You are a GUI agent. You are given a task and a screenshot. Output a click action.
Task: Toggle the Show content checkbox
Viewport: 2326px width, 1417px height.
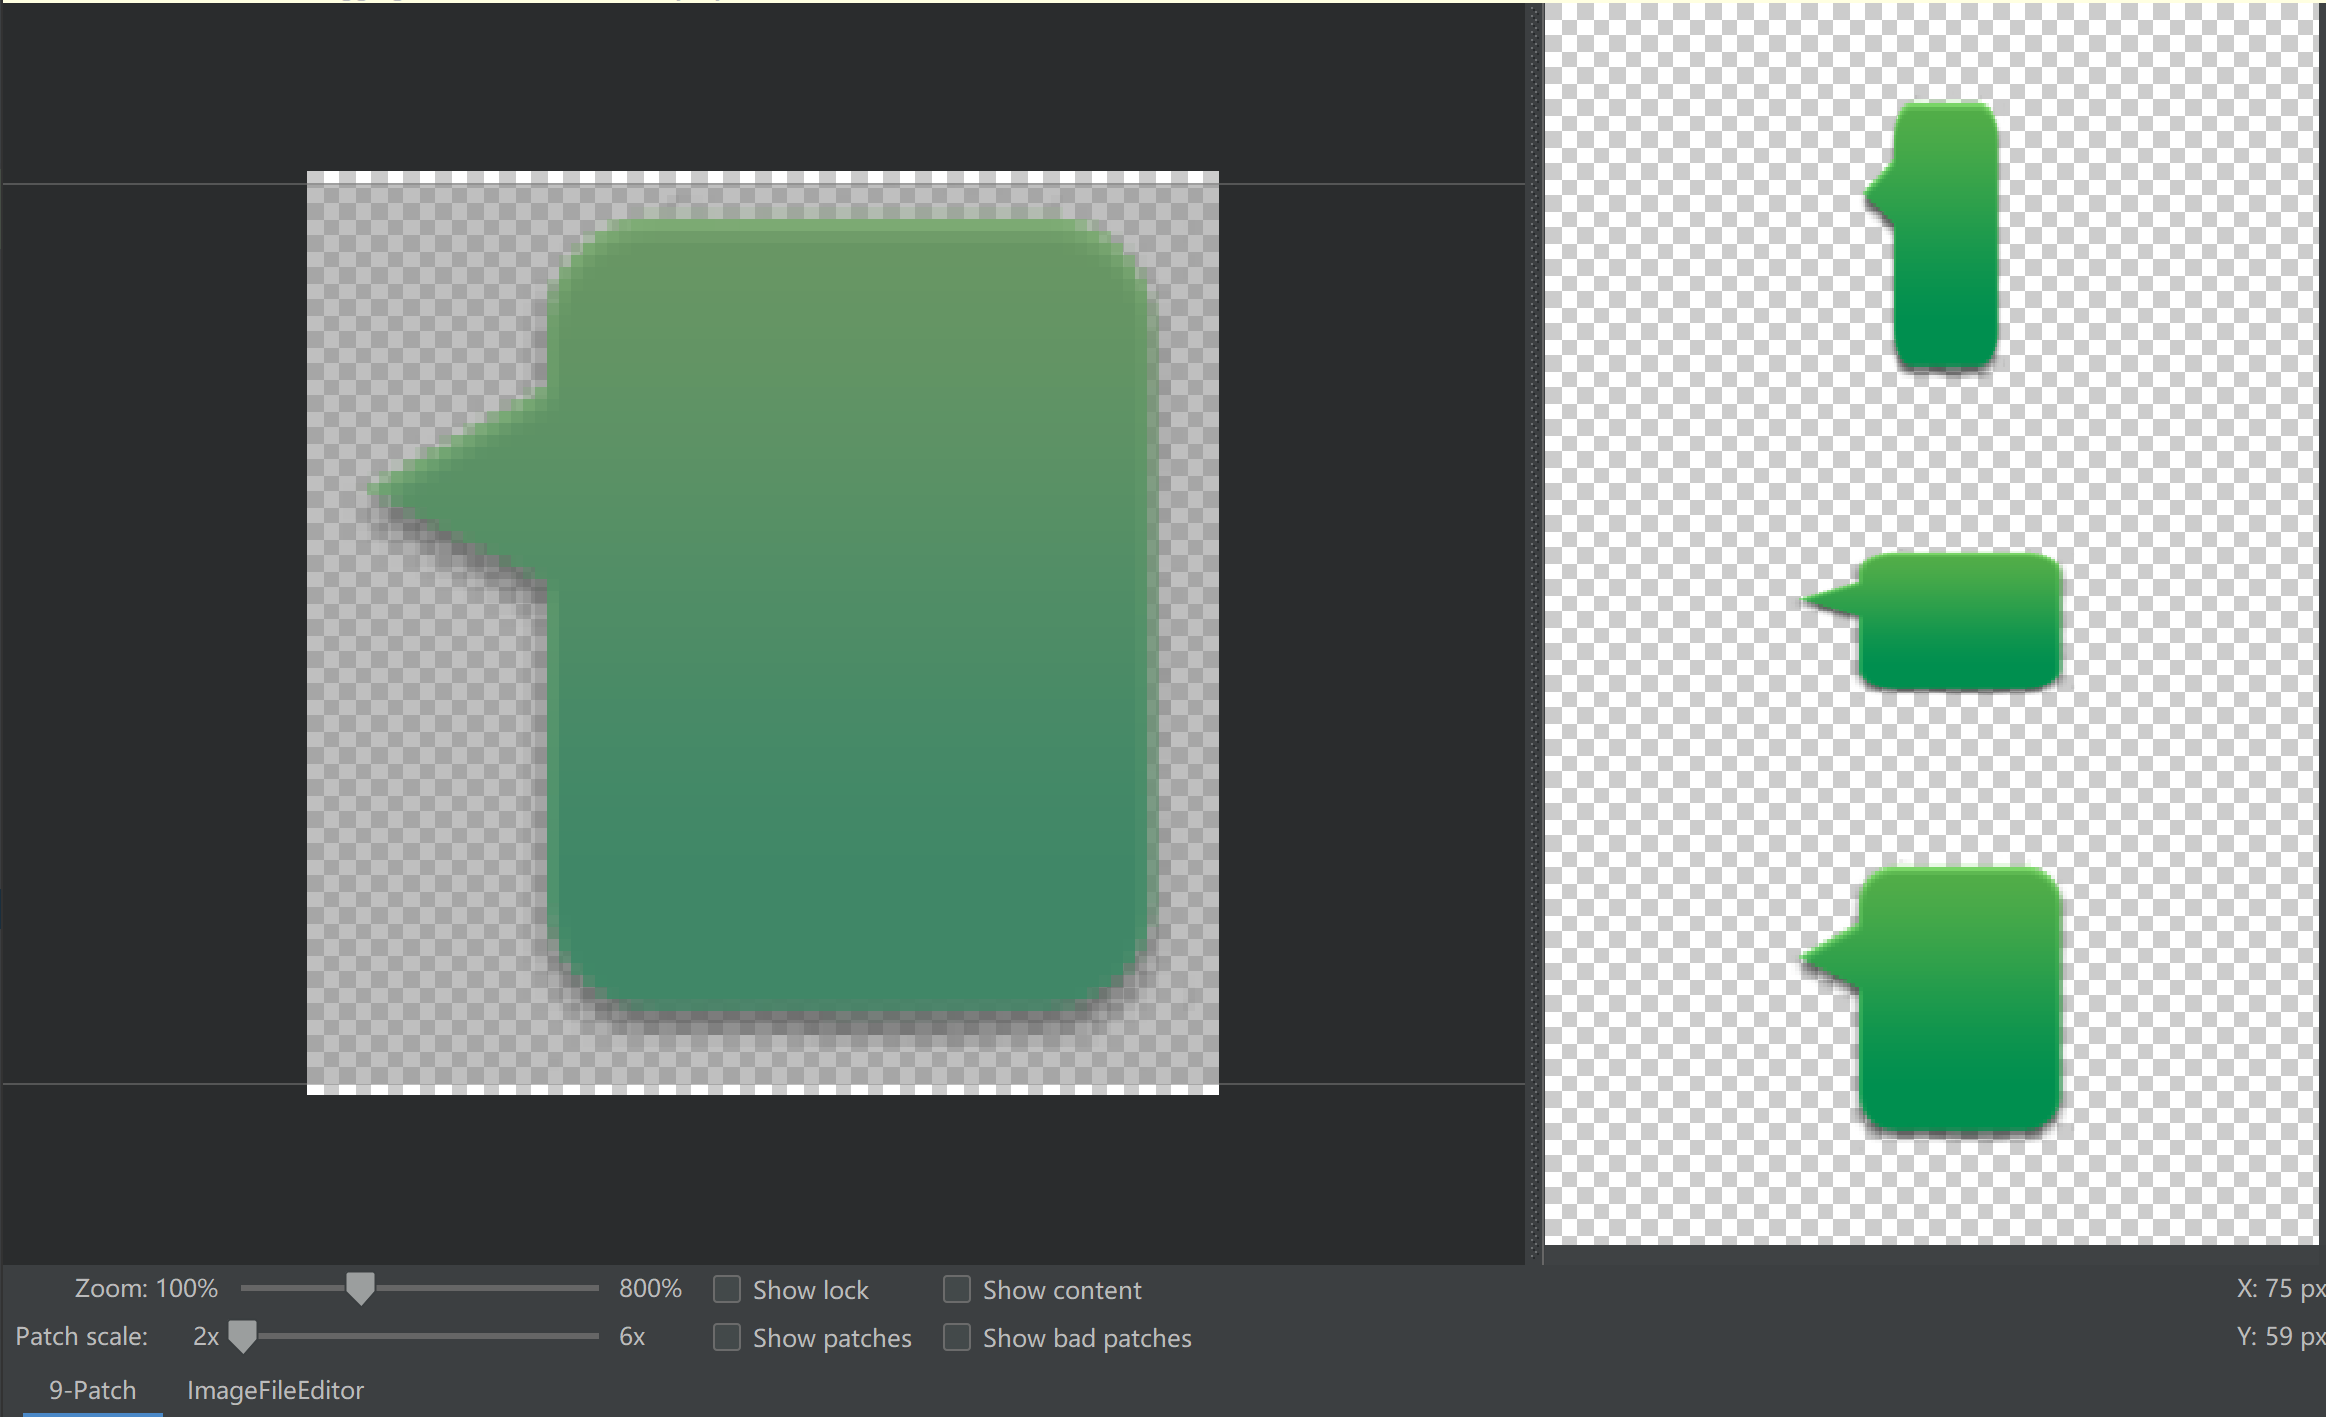[x=957, y=1290]
